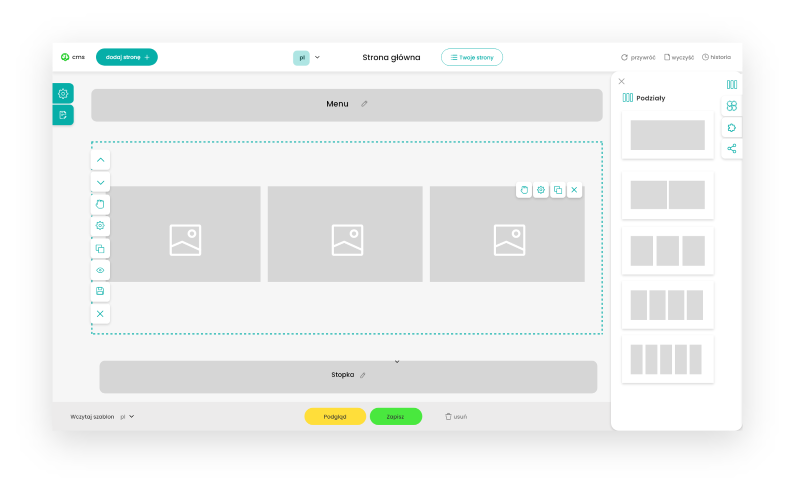Click the share icon in the right sidebar
The image size is (795, 494).
pos(732,149)
